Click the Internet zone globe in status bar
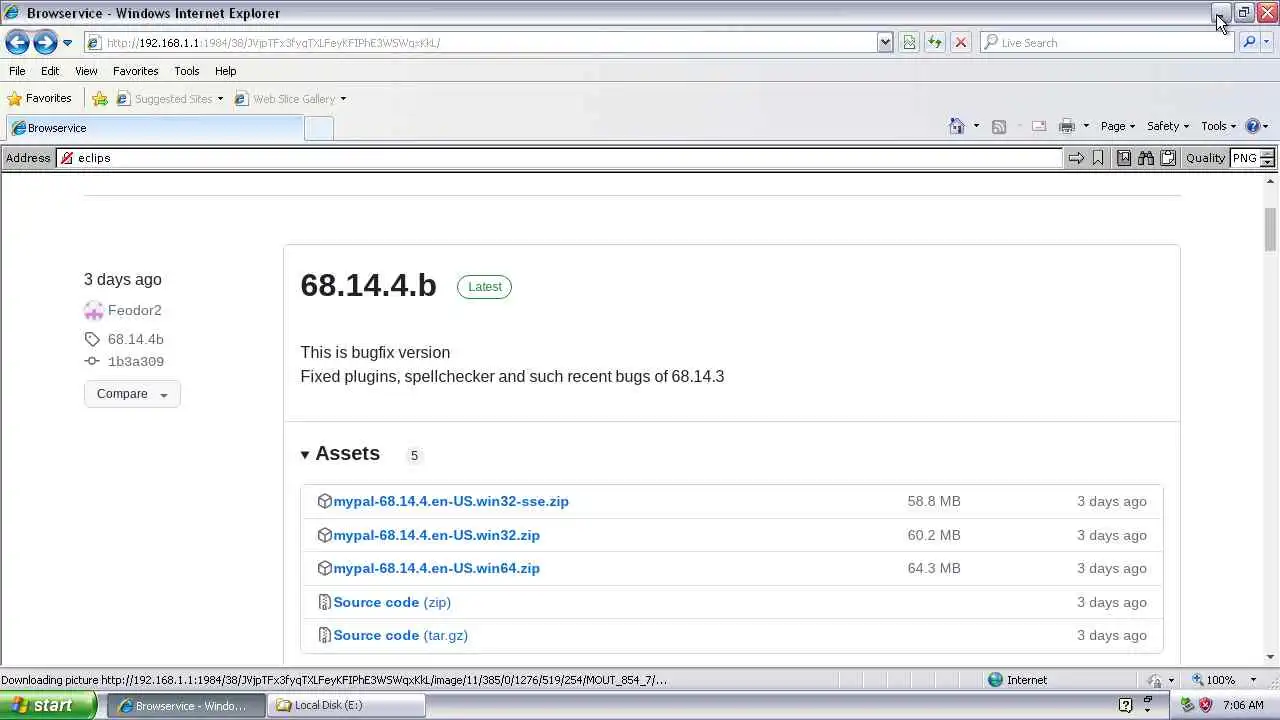 point(995,680)
